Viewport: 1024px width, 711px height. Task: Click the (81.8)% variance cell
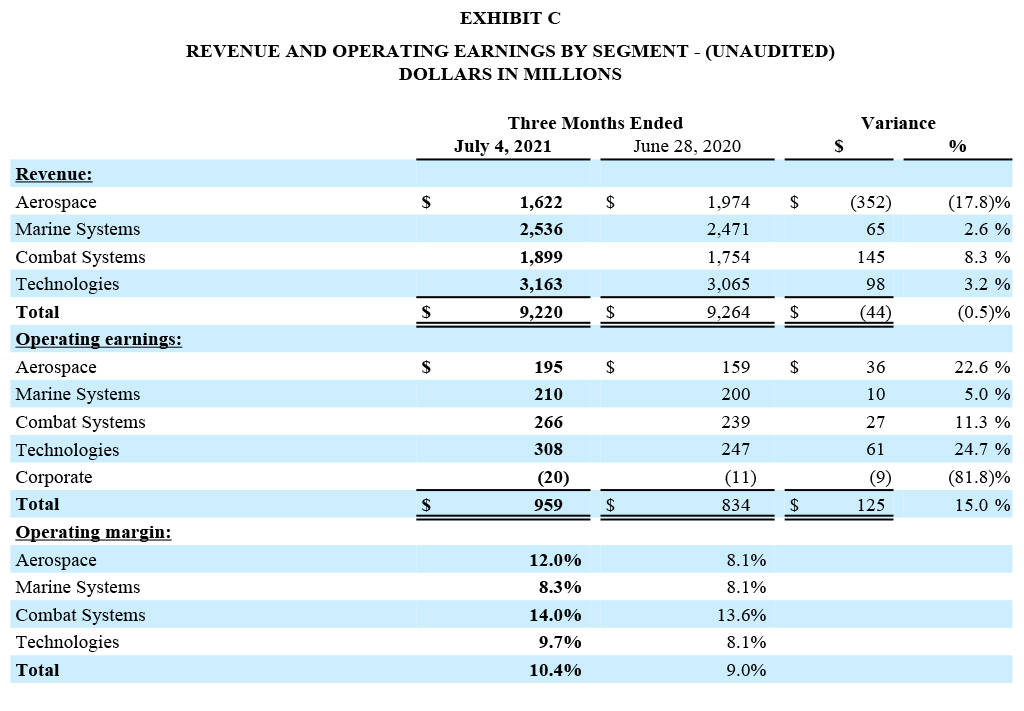coord(979,478)
